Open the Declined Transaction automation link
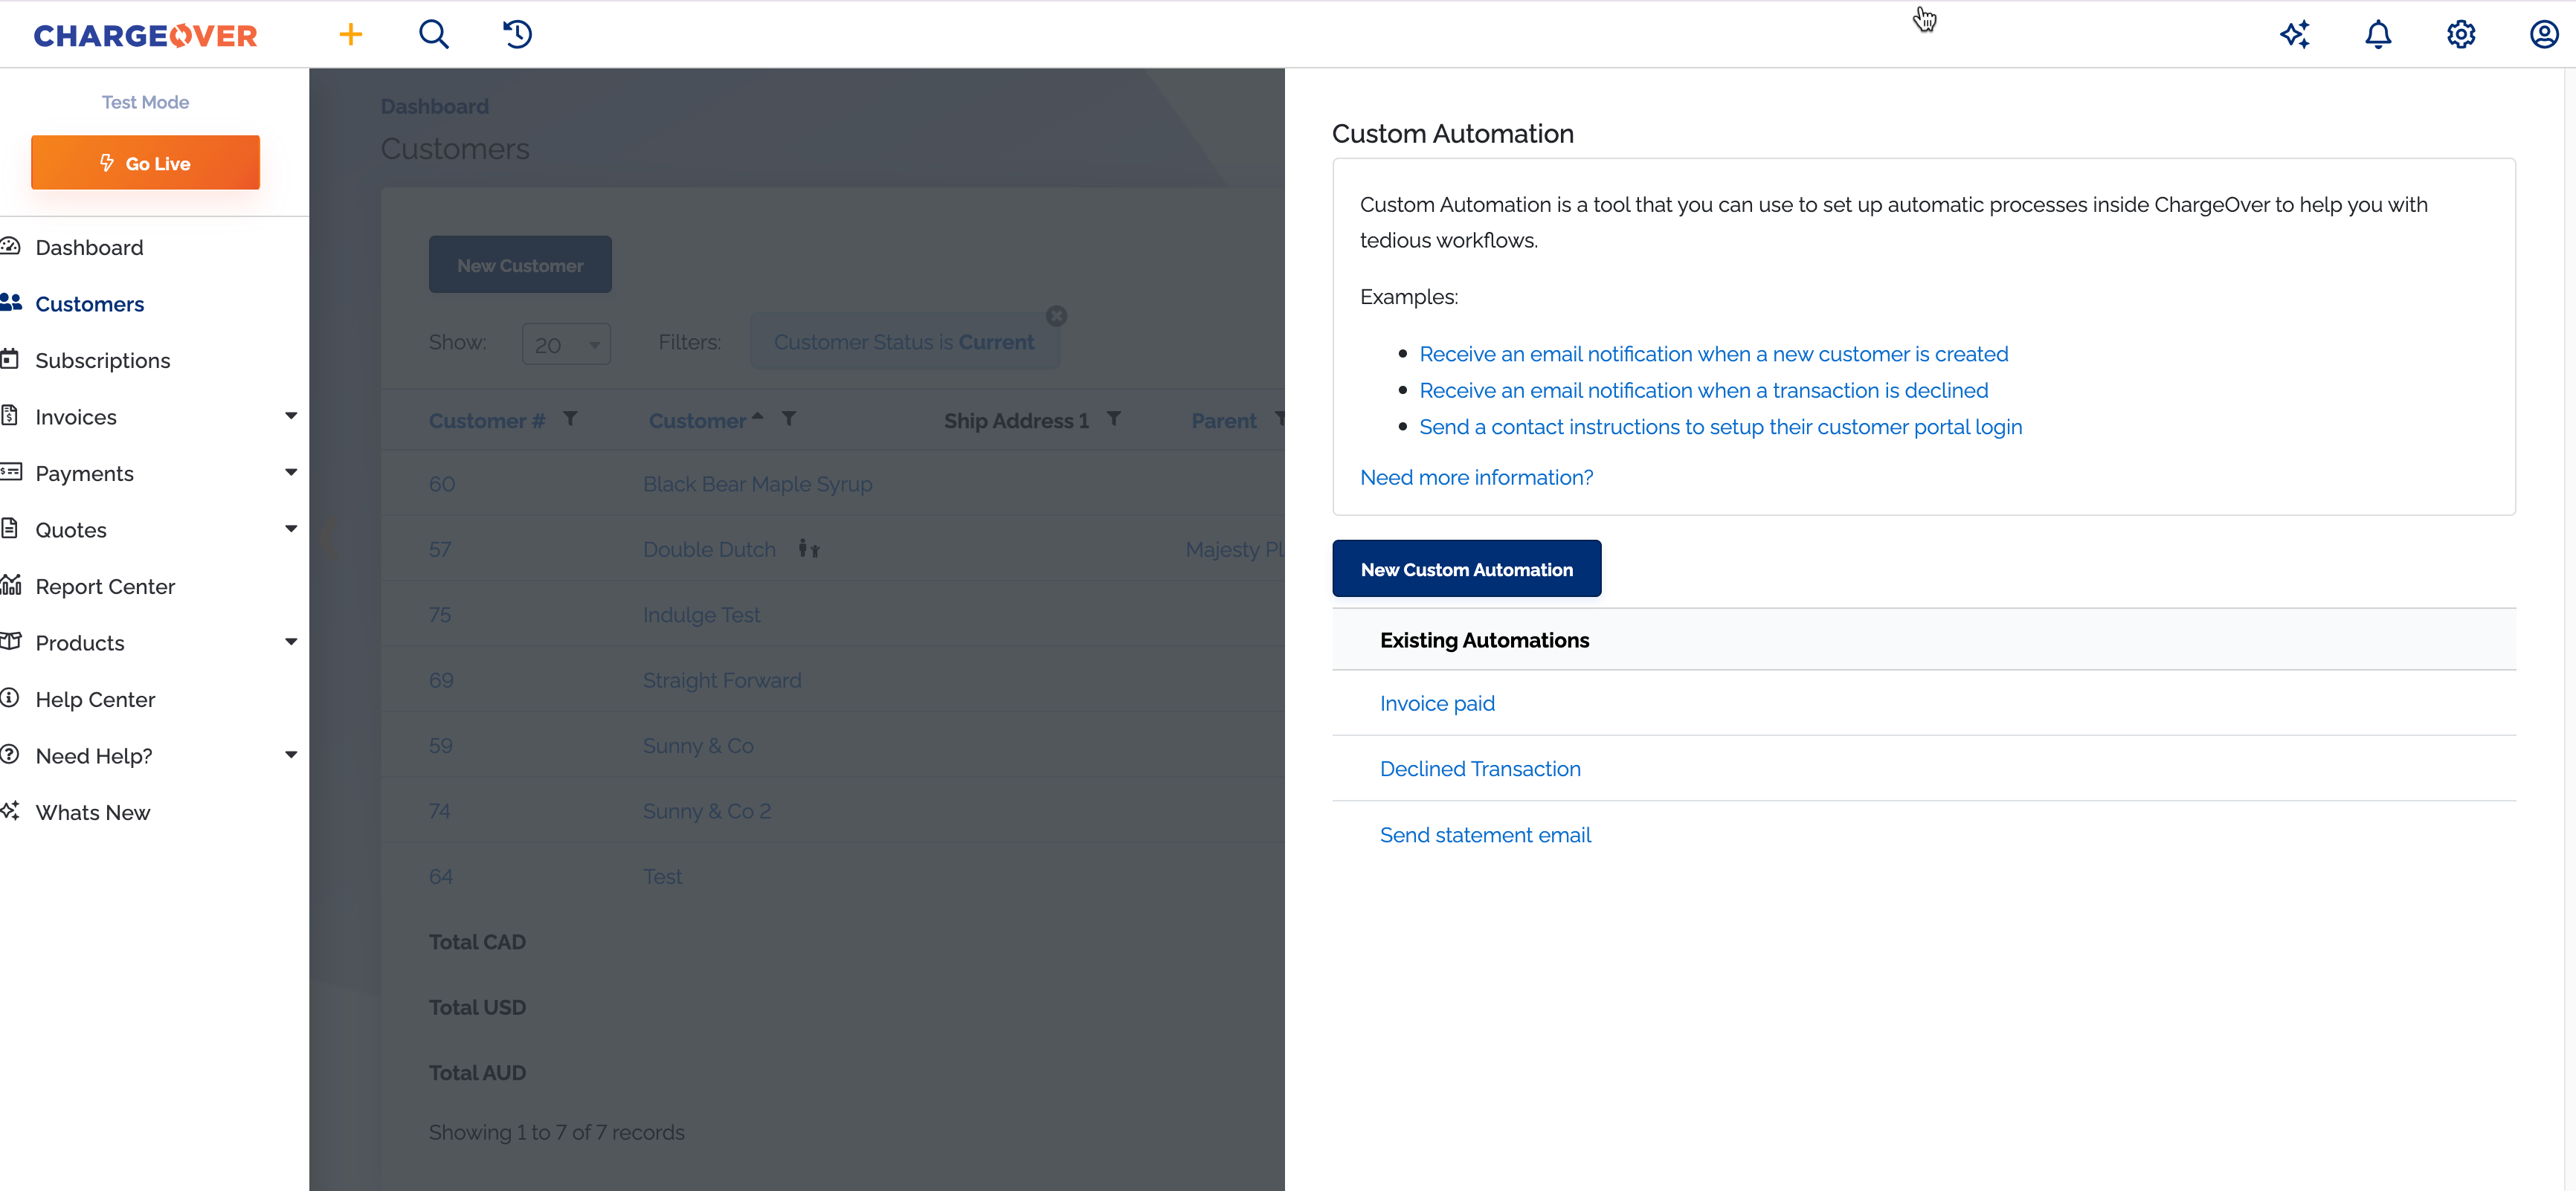 [1480, 768]
